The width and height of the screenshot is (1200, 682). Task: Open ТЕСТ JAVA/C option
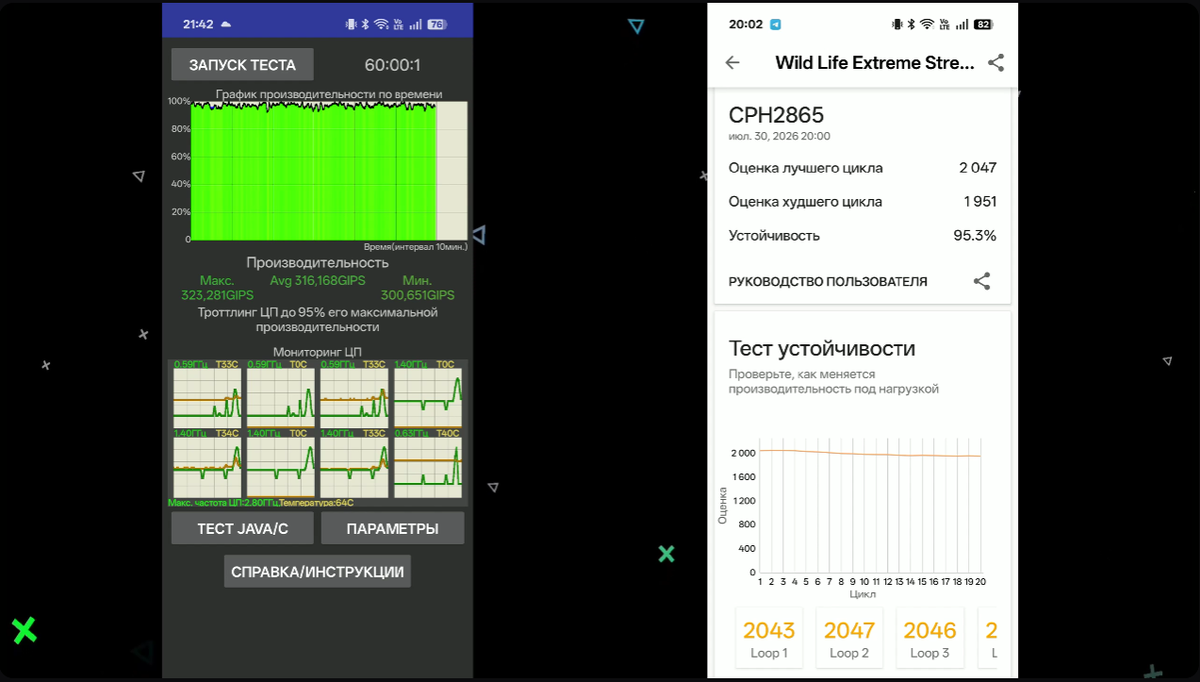coord(242,528)
